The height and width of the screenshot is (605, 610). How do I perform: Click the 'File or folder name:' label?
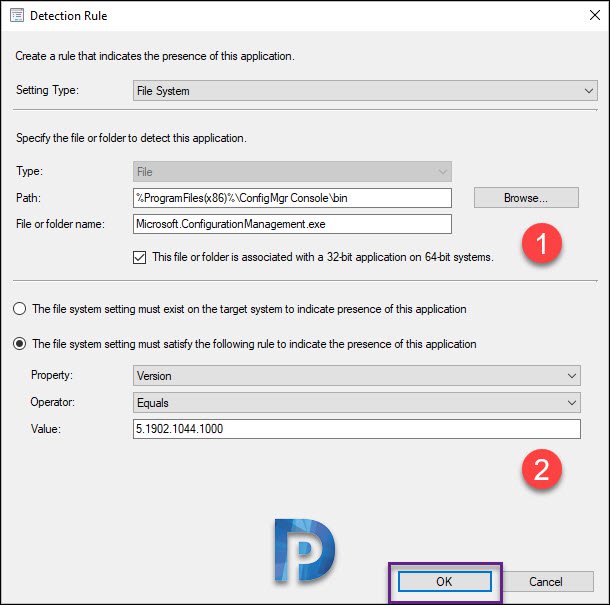point(60,224)
